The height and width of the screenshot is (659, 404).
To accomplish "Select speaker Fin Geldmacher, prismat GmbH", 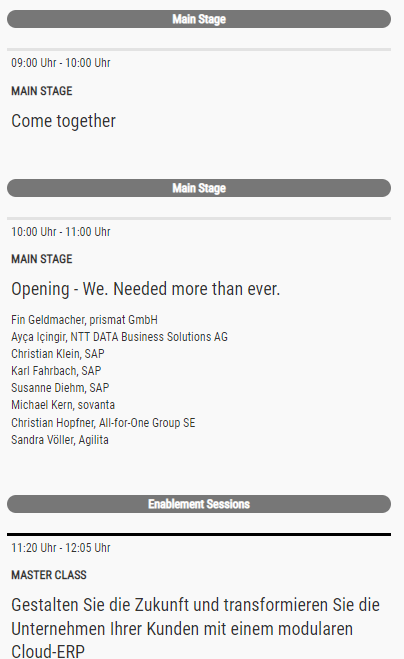I will [84, 320].
